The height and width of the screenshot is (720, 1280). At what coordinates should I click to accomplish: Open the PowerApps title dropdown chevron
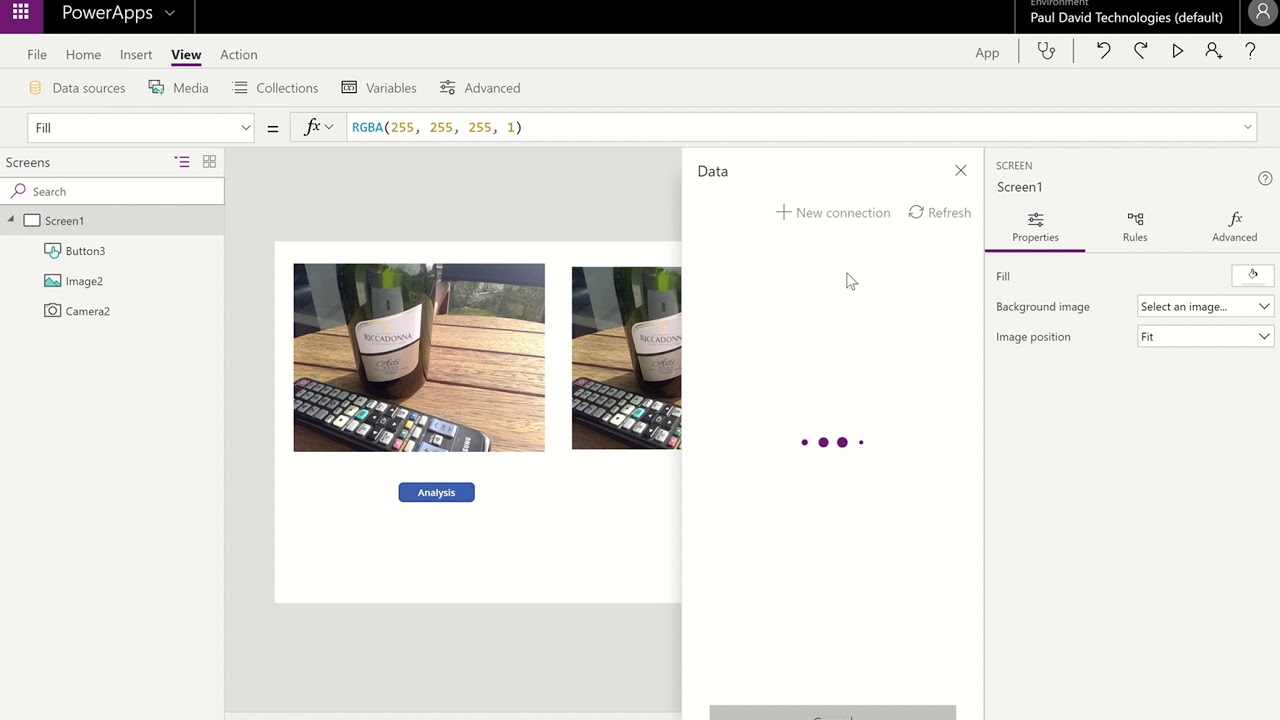(170, 13)
